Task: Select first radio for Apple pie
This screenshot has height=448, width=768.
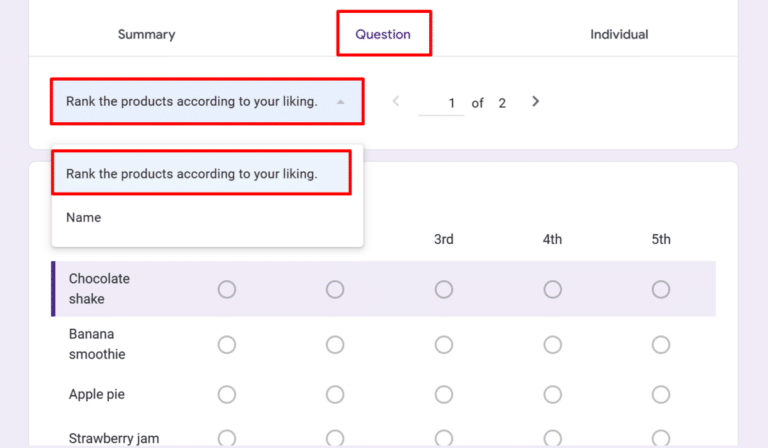Action: point(227,394)
